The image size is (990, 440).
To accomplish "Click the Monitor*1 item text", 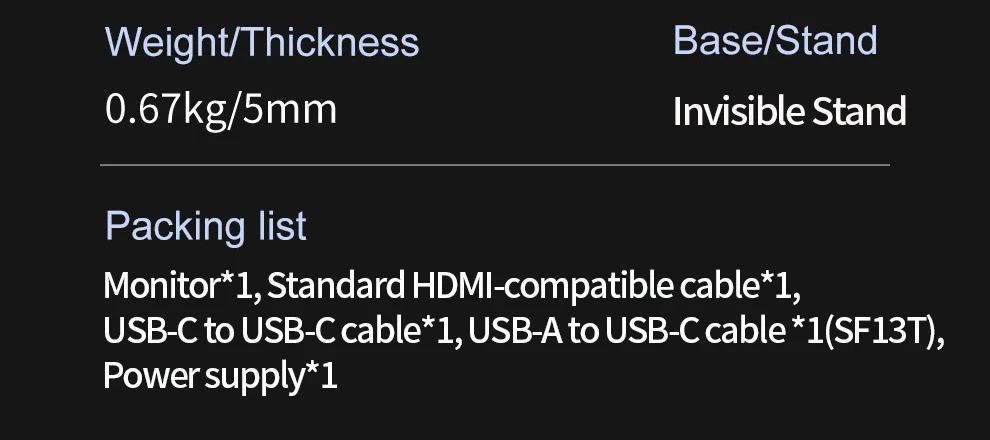I will click(x=181, y=285).
